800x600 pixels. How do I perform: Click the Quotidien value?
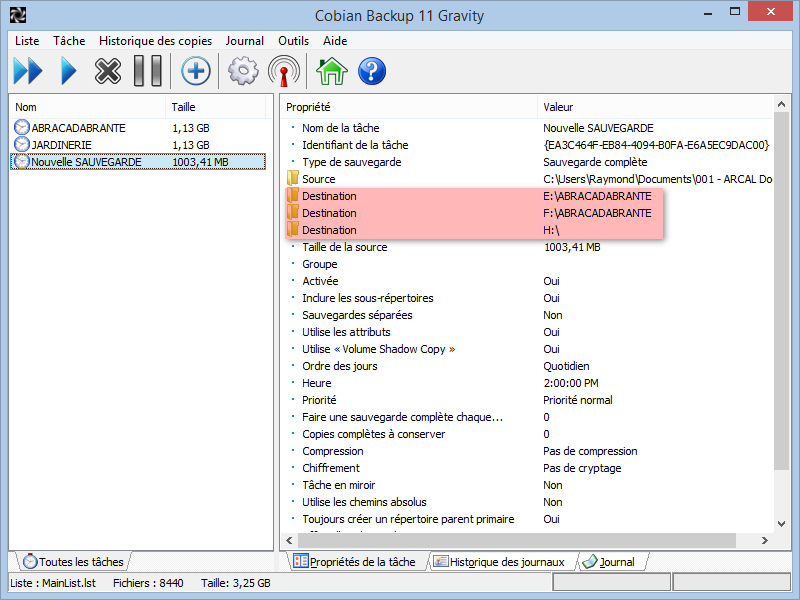pyautogui.click(x=566, y=366)
